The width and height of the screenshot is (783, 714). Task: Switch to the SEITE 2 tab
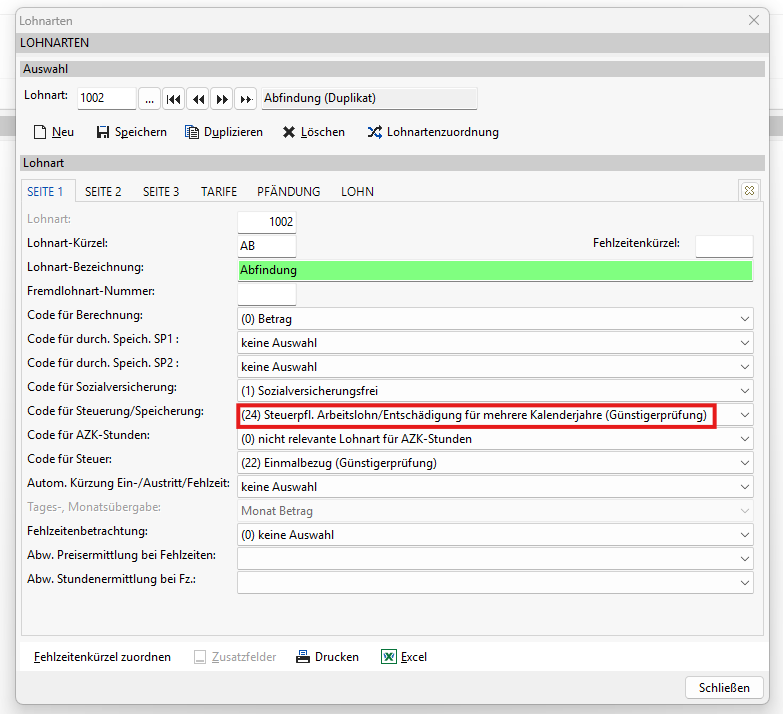103,192
